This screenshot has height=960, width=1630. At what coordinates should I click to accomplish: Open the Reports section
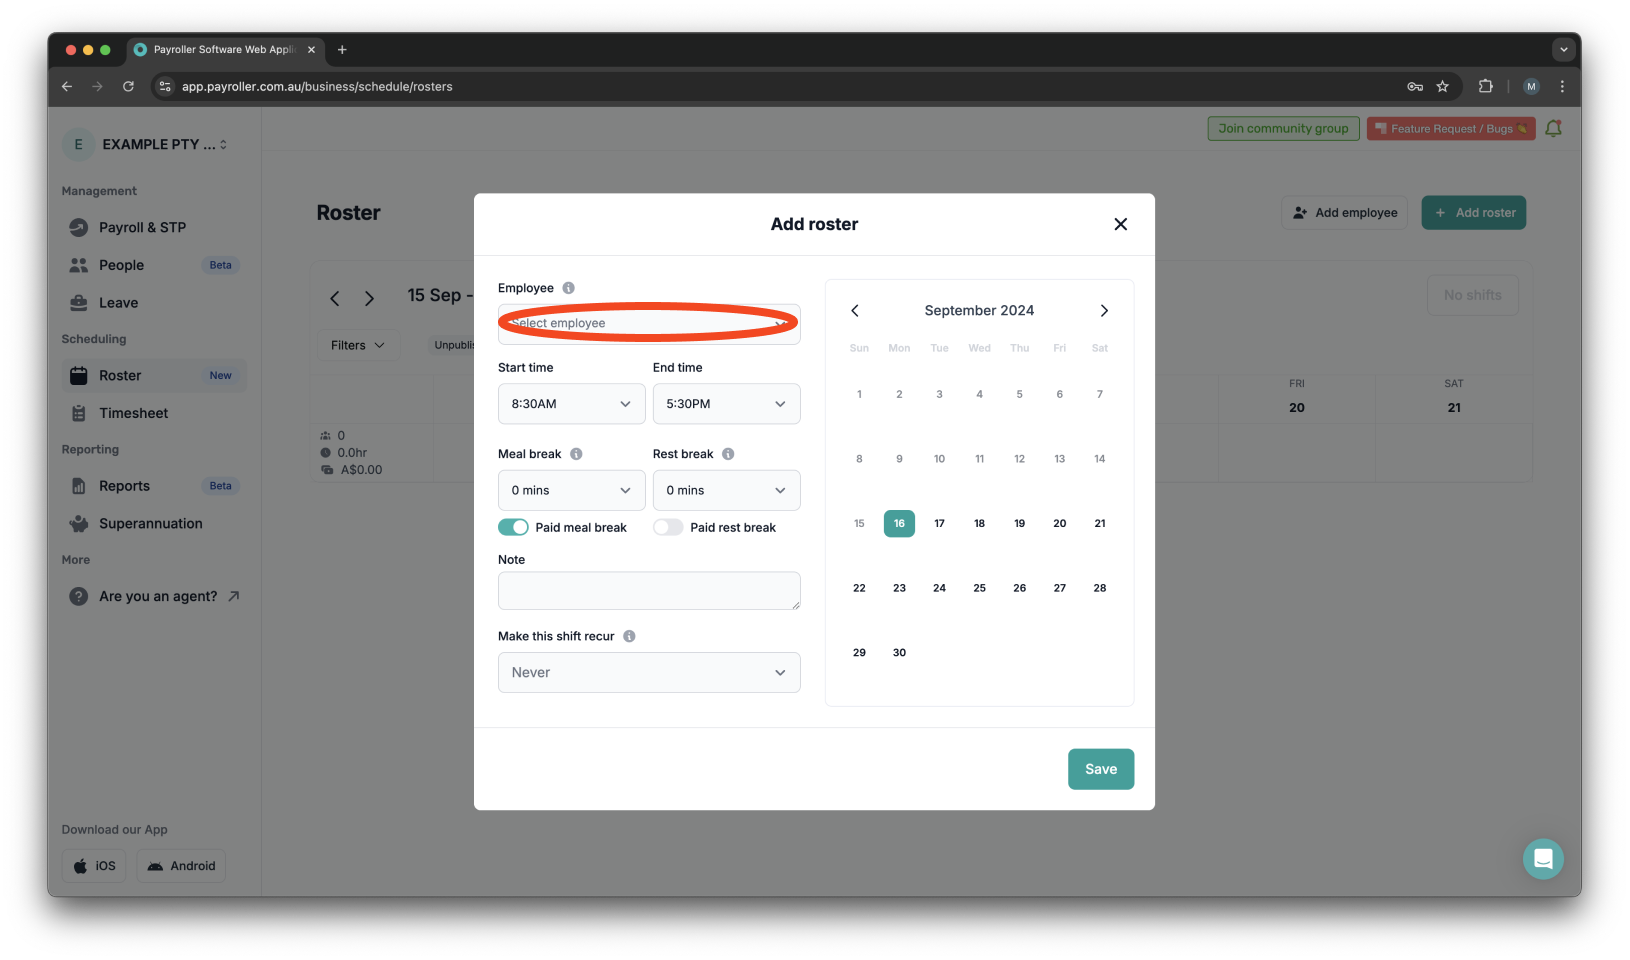(153, 486)
